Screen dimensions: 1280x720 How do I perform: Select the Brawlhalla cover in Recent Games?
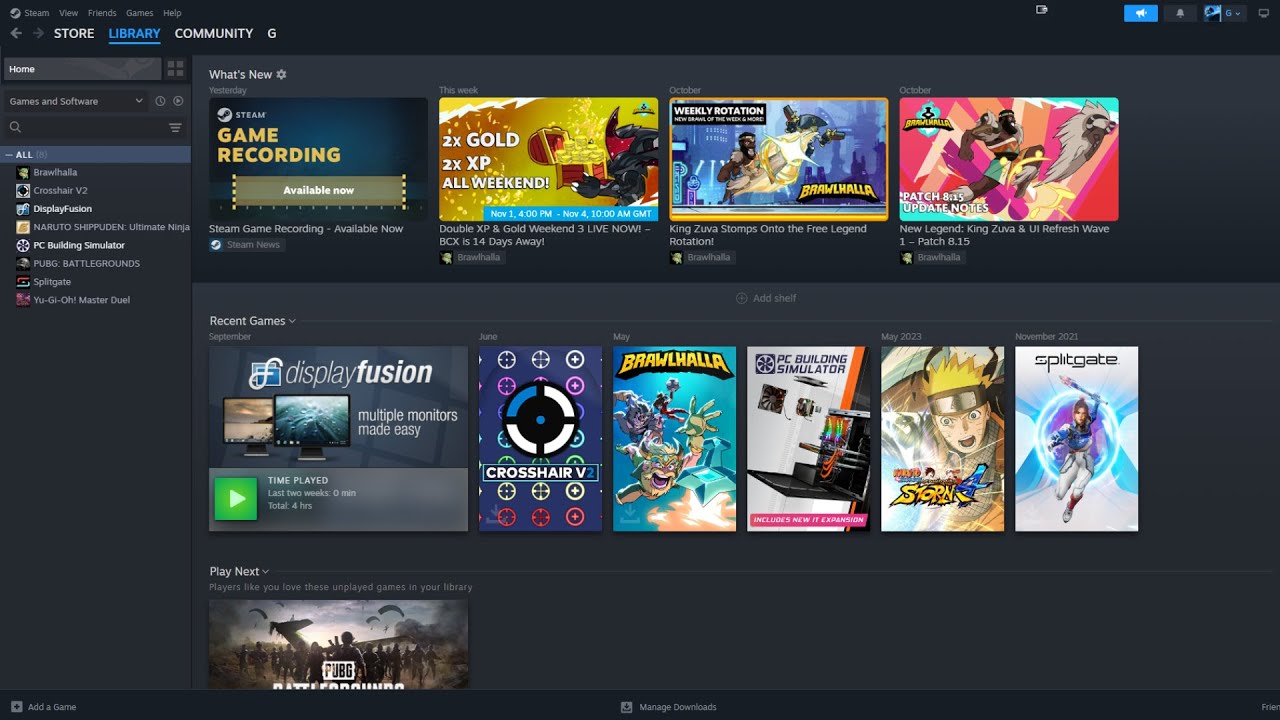pos(674,439)
